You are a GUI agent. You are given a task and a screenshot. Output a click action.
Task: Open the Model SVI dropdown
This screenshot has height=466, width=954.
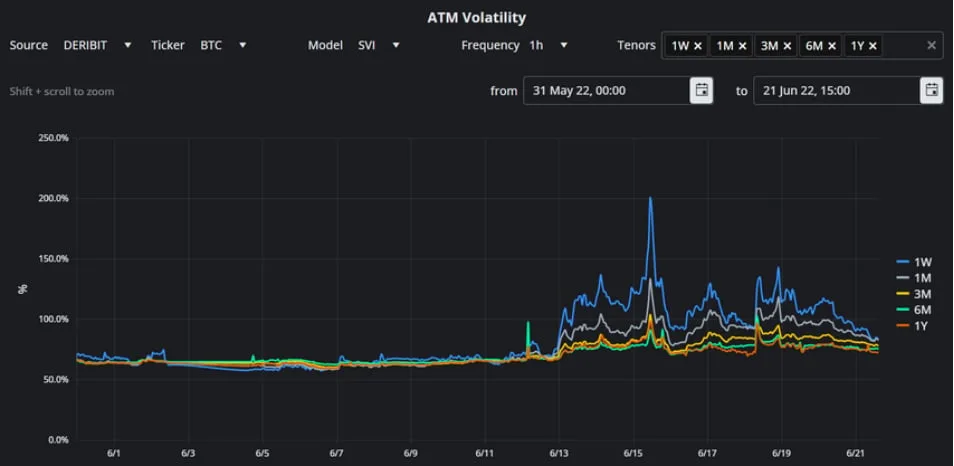click(x=378, y=45)
